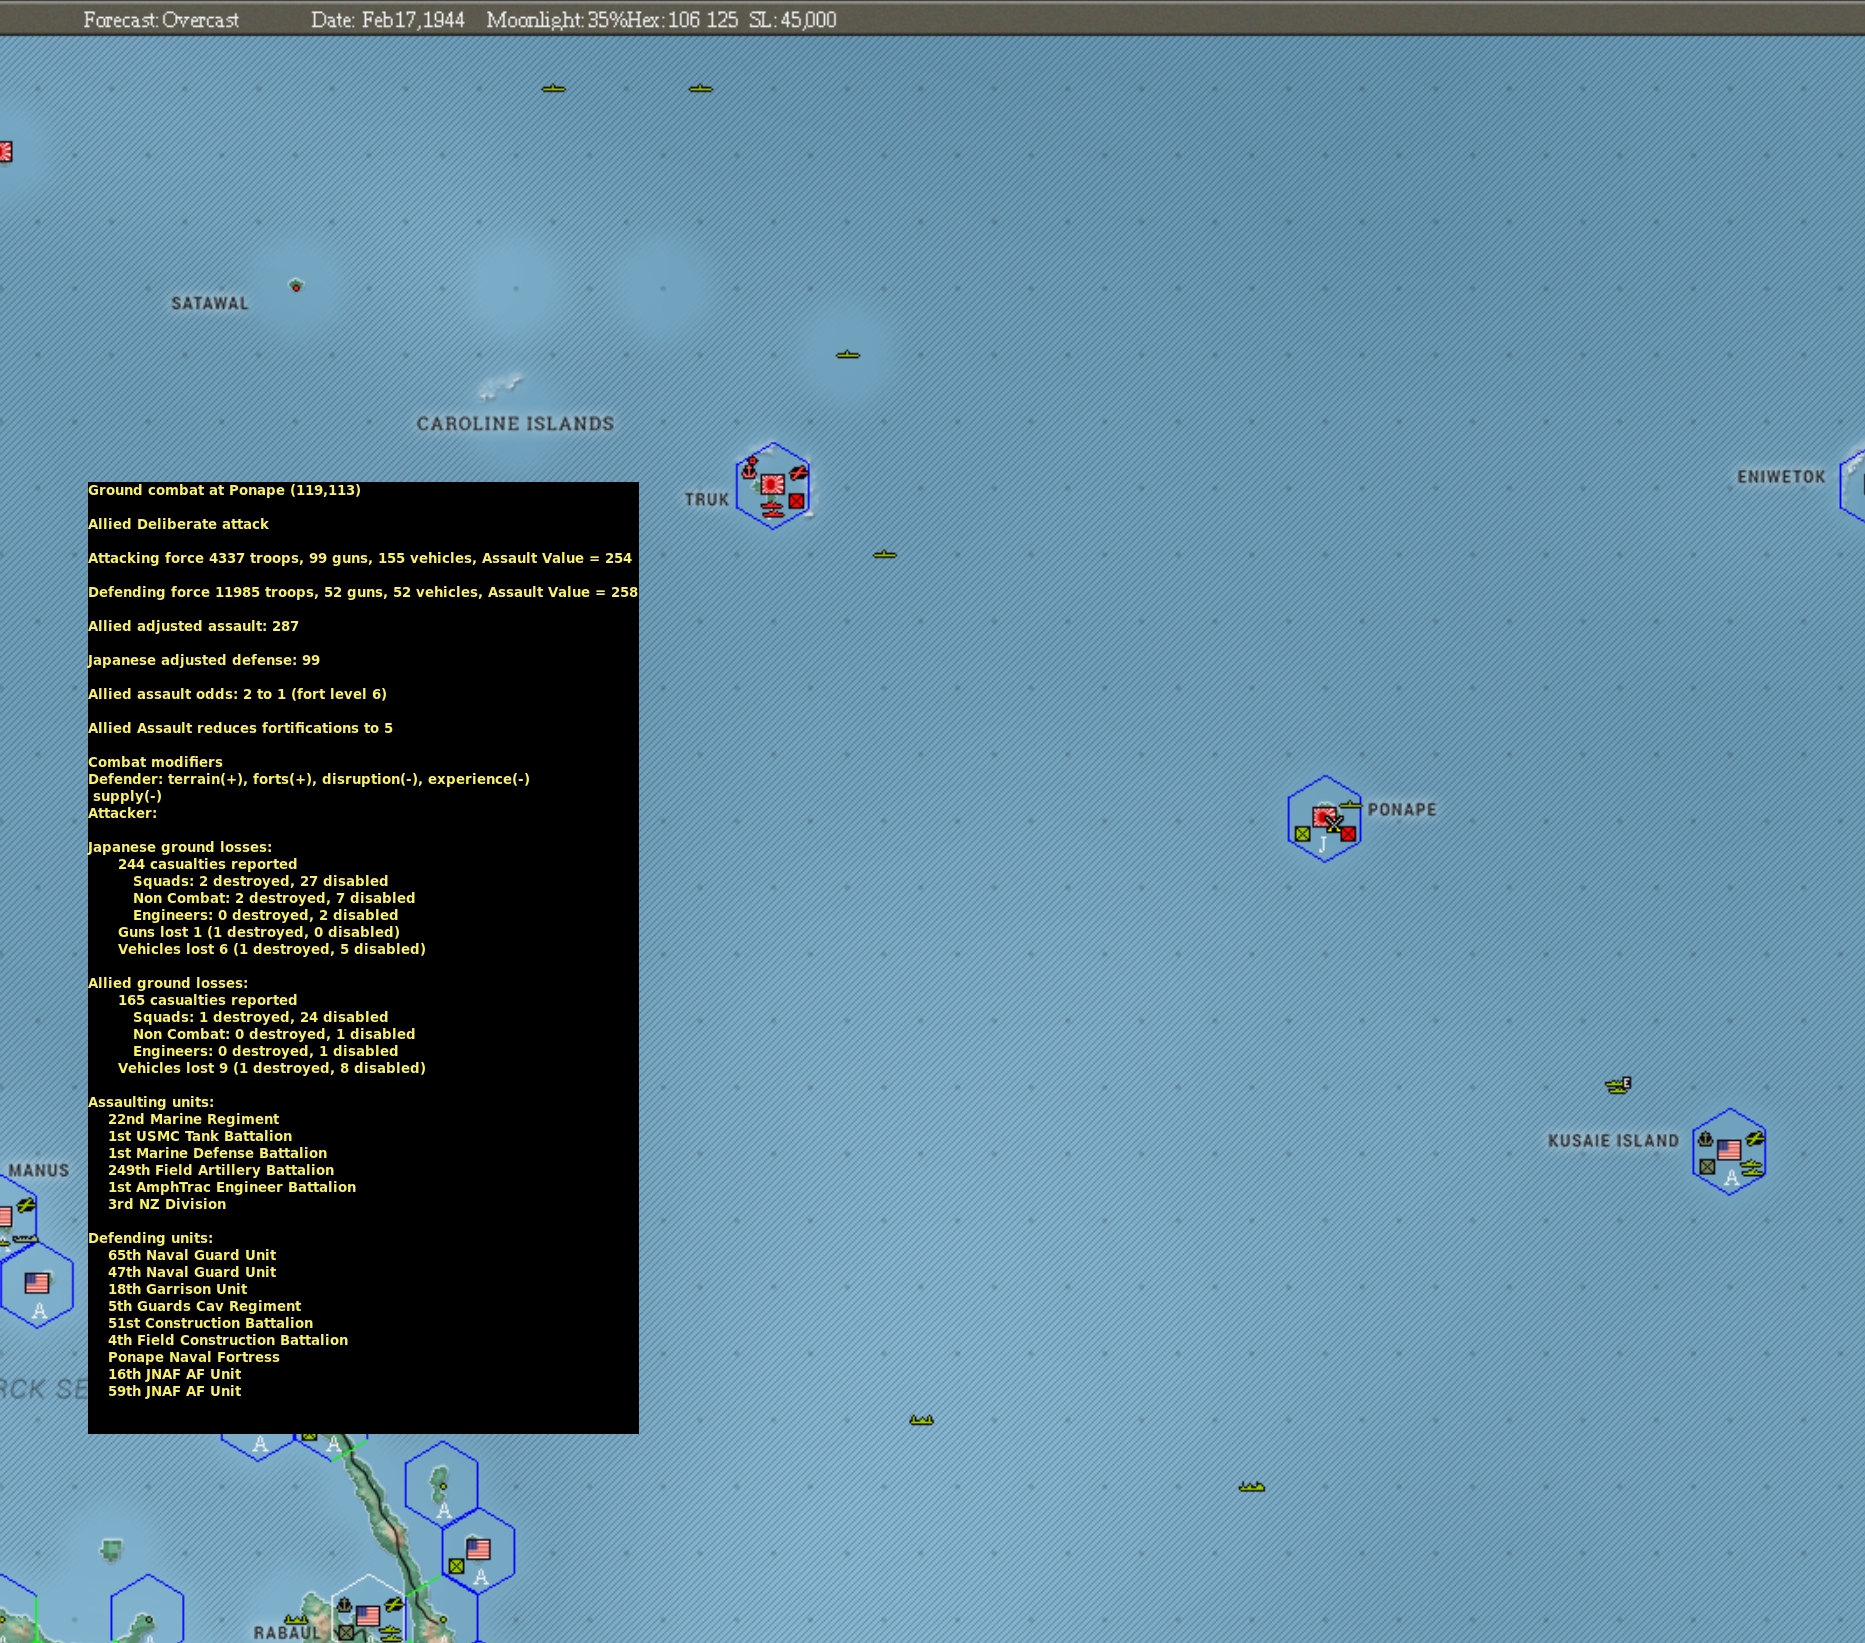Click the ship icon atop Ponape hex
The width and height of the screenshot is (1865, 1643).
(1350, 804)
